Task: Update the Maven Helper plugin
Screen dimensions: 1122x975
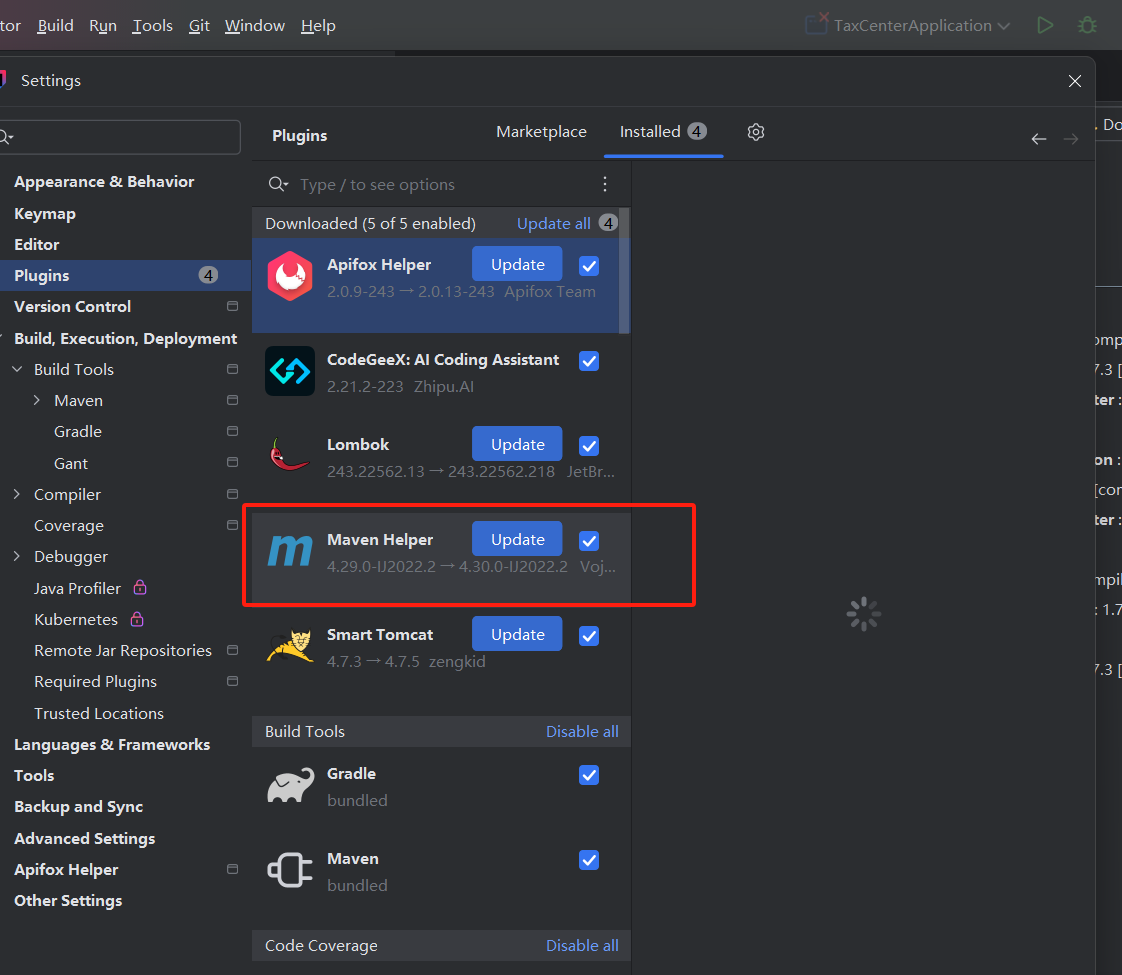Action: tap(517, 539)
